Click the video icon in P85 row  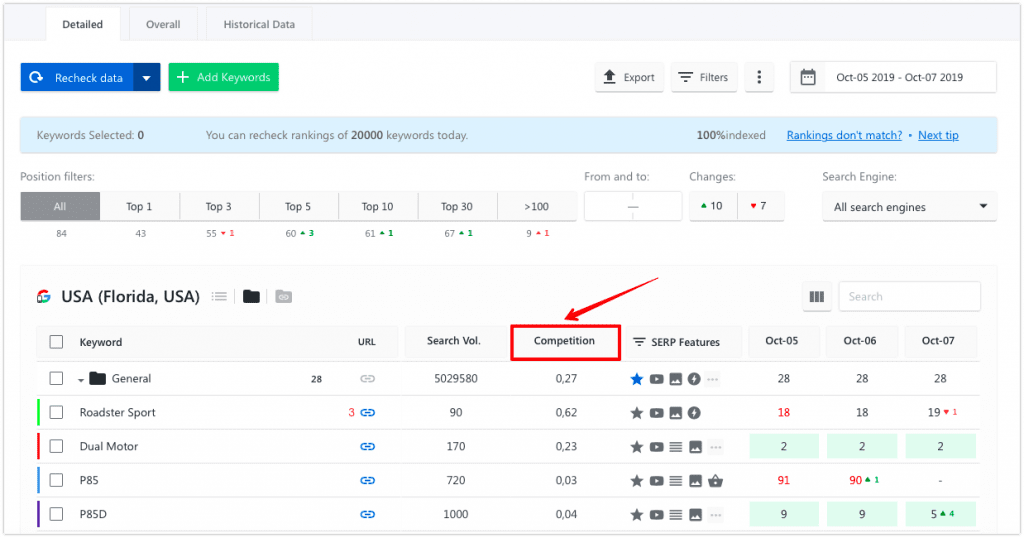656,481
